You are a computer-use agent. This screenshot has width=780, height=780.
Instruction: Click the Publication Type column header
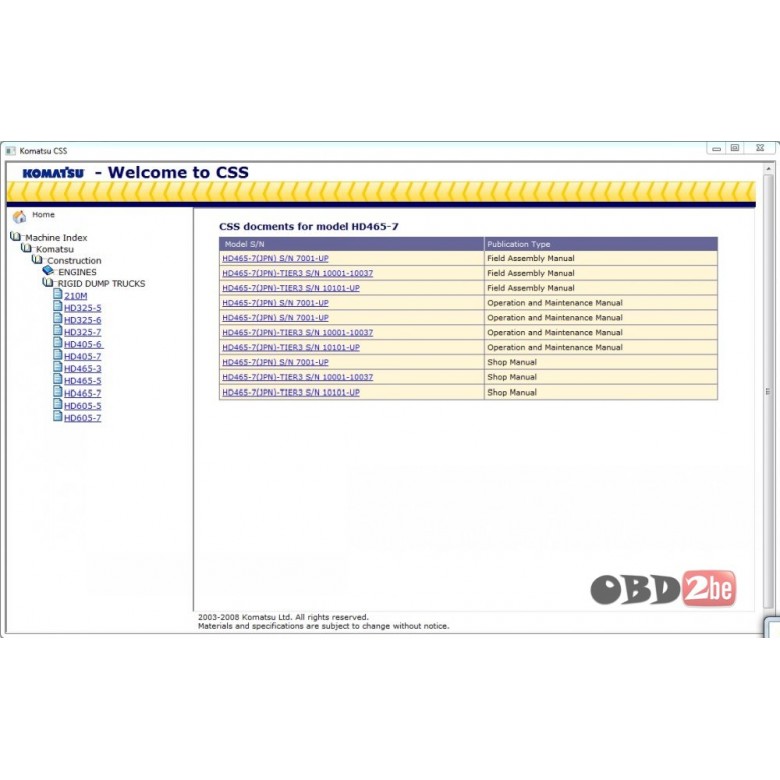click(x=601, y=244)
